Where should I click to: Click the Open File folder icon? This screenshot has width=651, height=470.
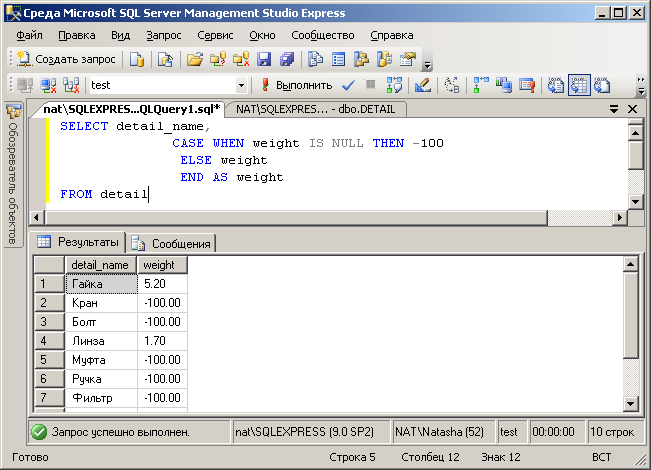[195, 59]
